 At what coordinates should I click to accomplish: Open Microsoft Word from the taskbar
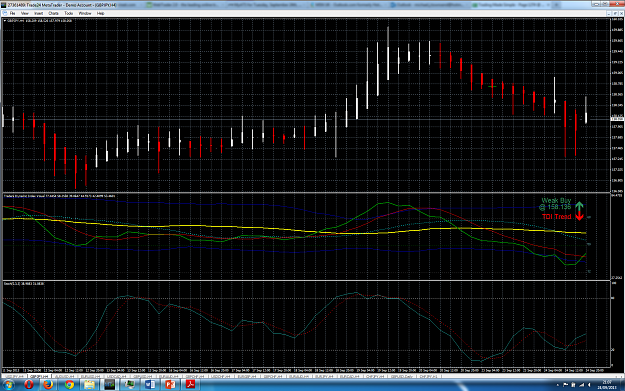coord(150,385)
